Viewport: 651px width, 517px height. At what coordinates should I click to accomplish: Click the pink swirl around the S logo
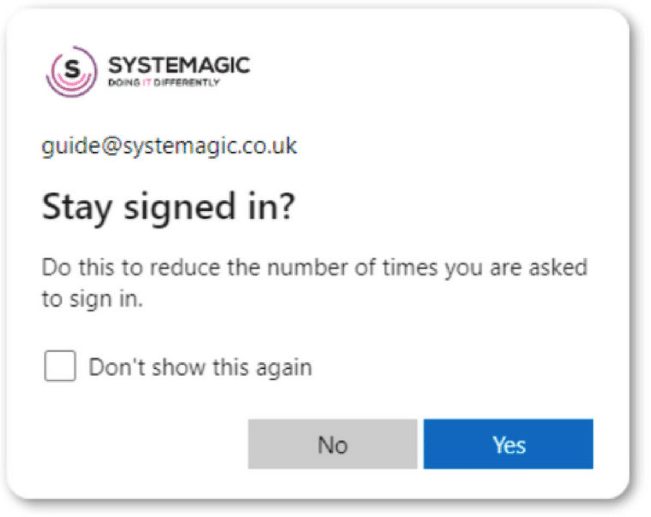click(71, 85)
